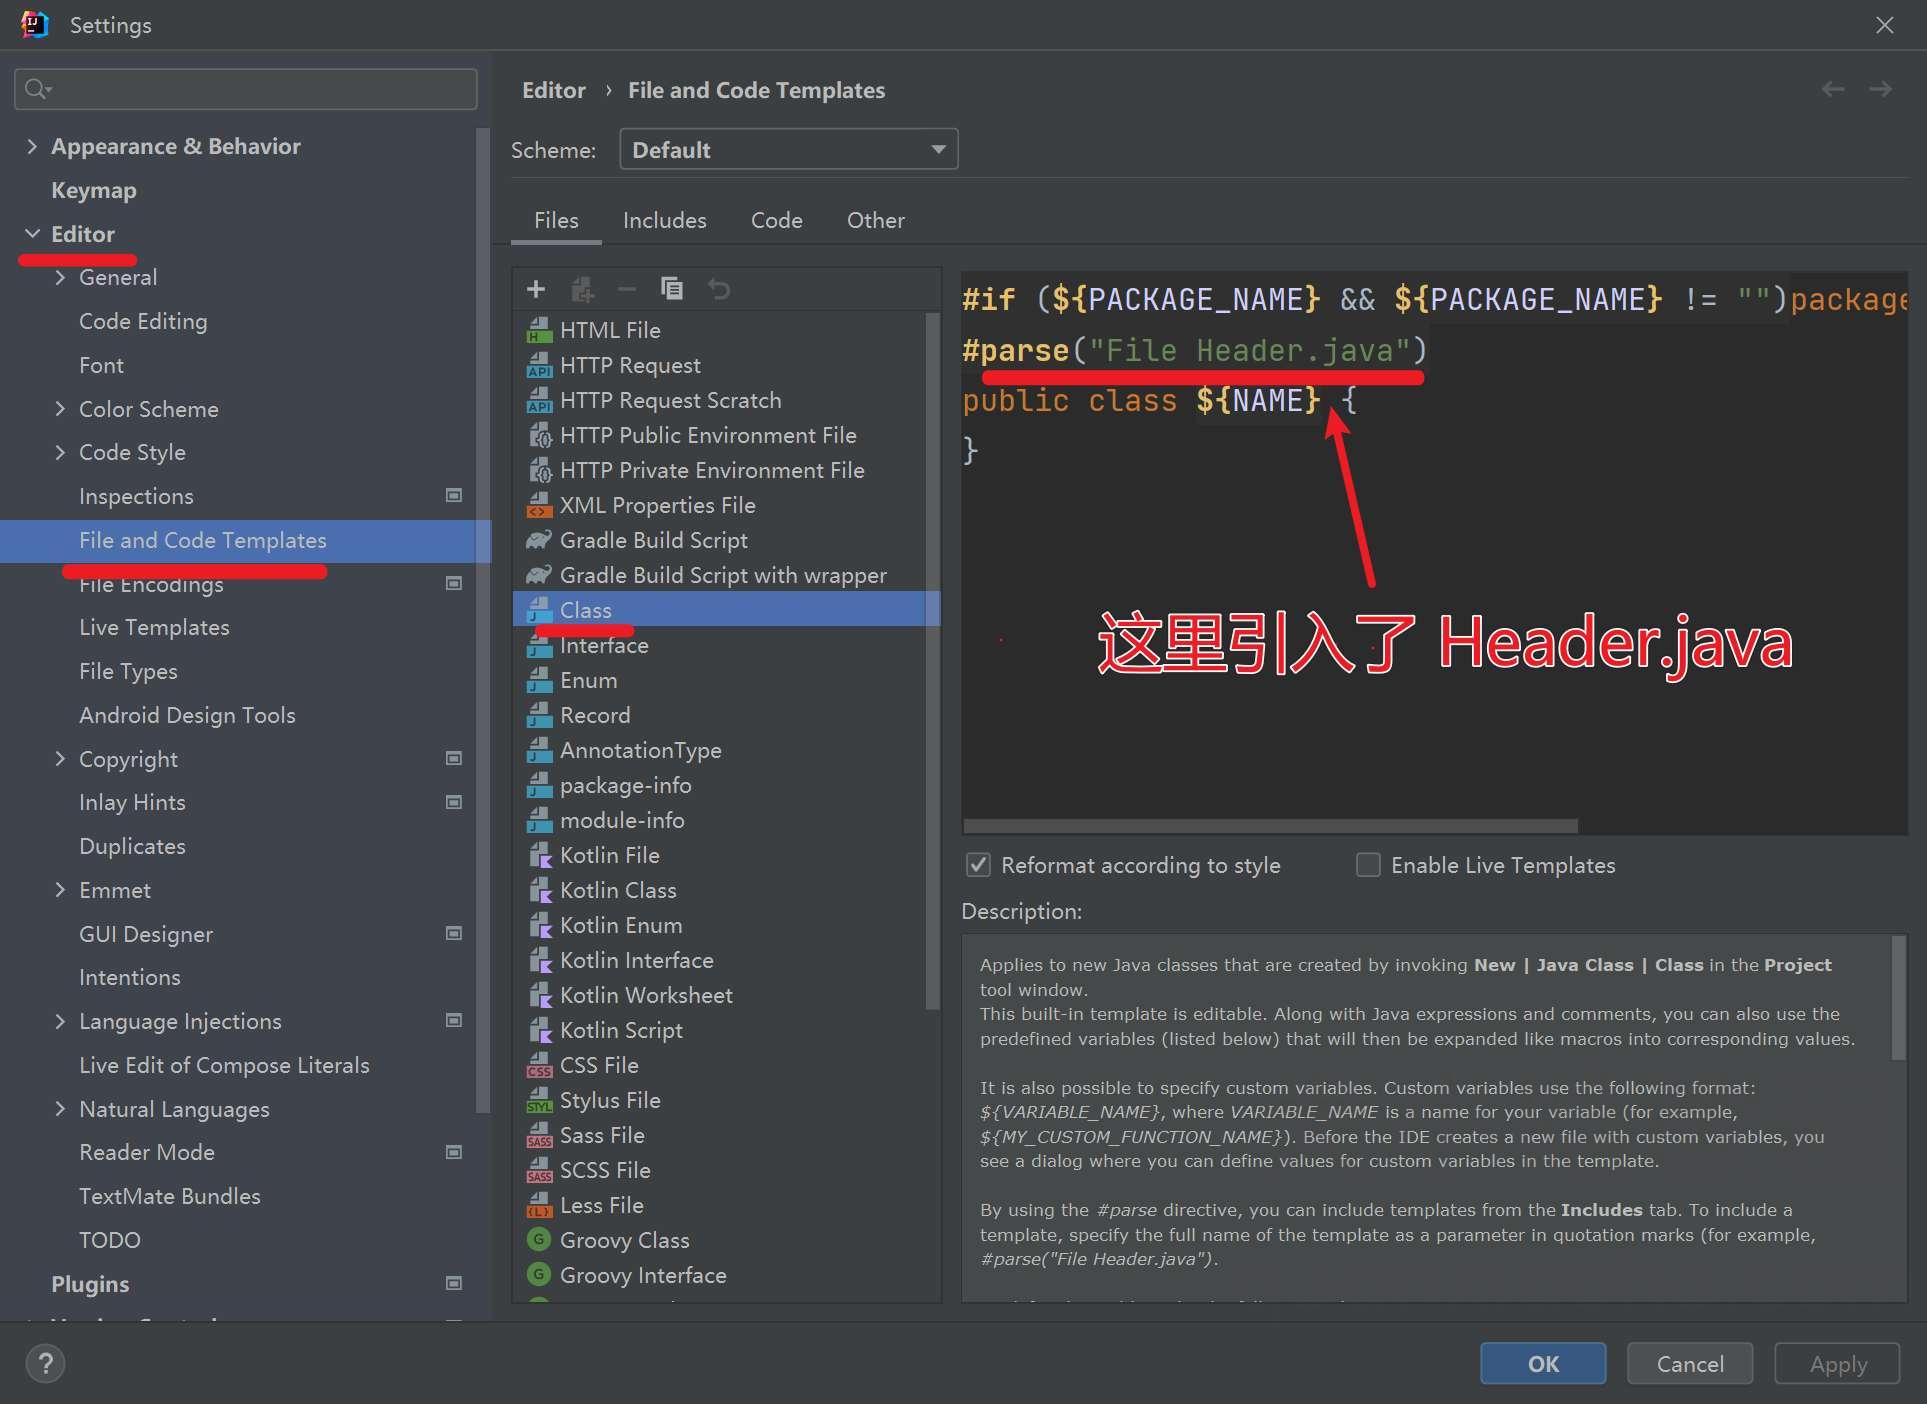Image resolution: width=1927 pixels, height=1404 pixels.
Task: Switch to the Other tab
Action: point(875,220)
